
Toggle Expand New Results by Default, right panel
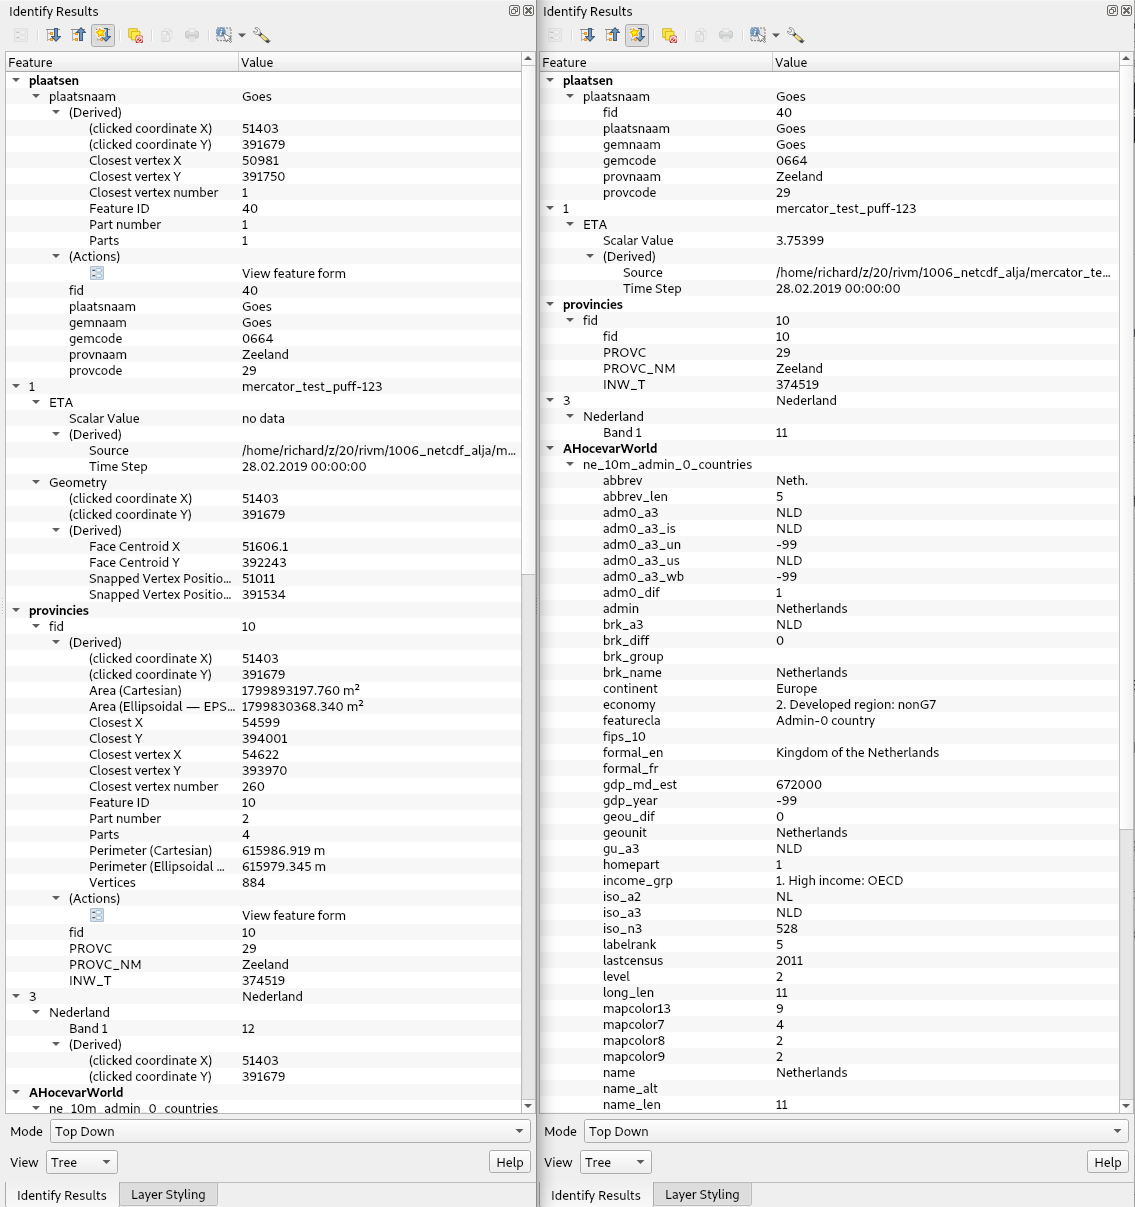637,35
